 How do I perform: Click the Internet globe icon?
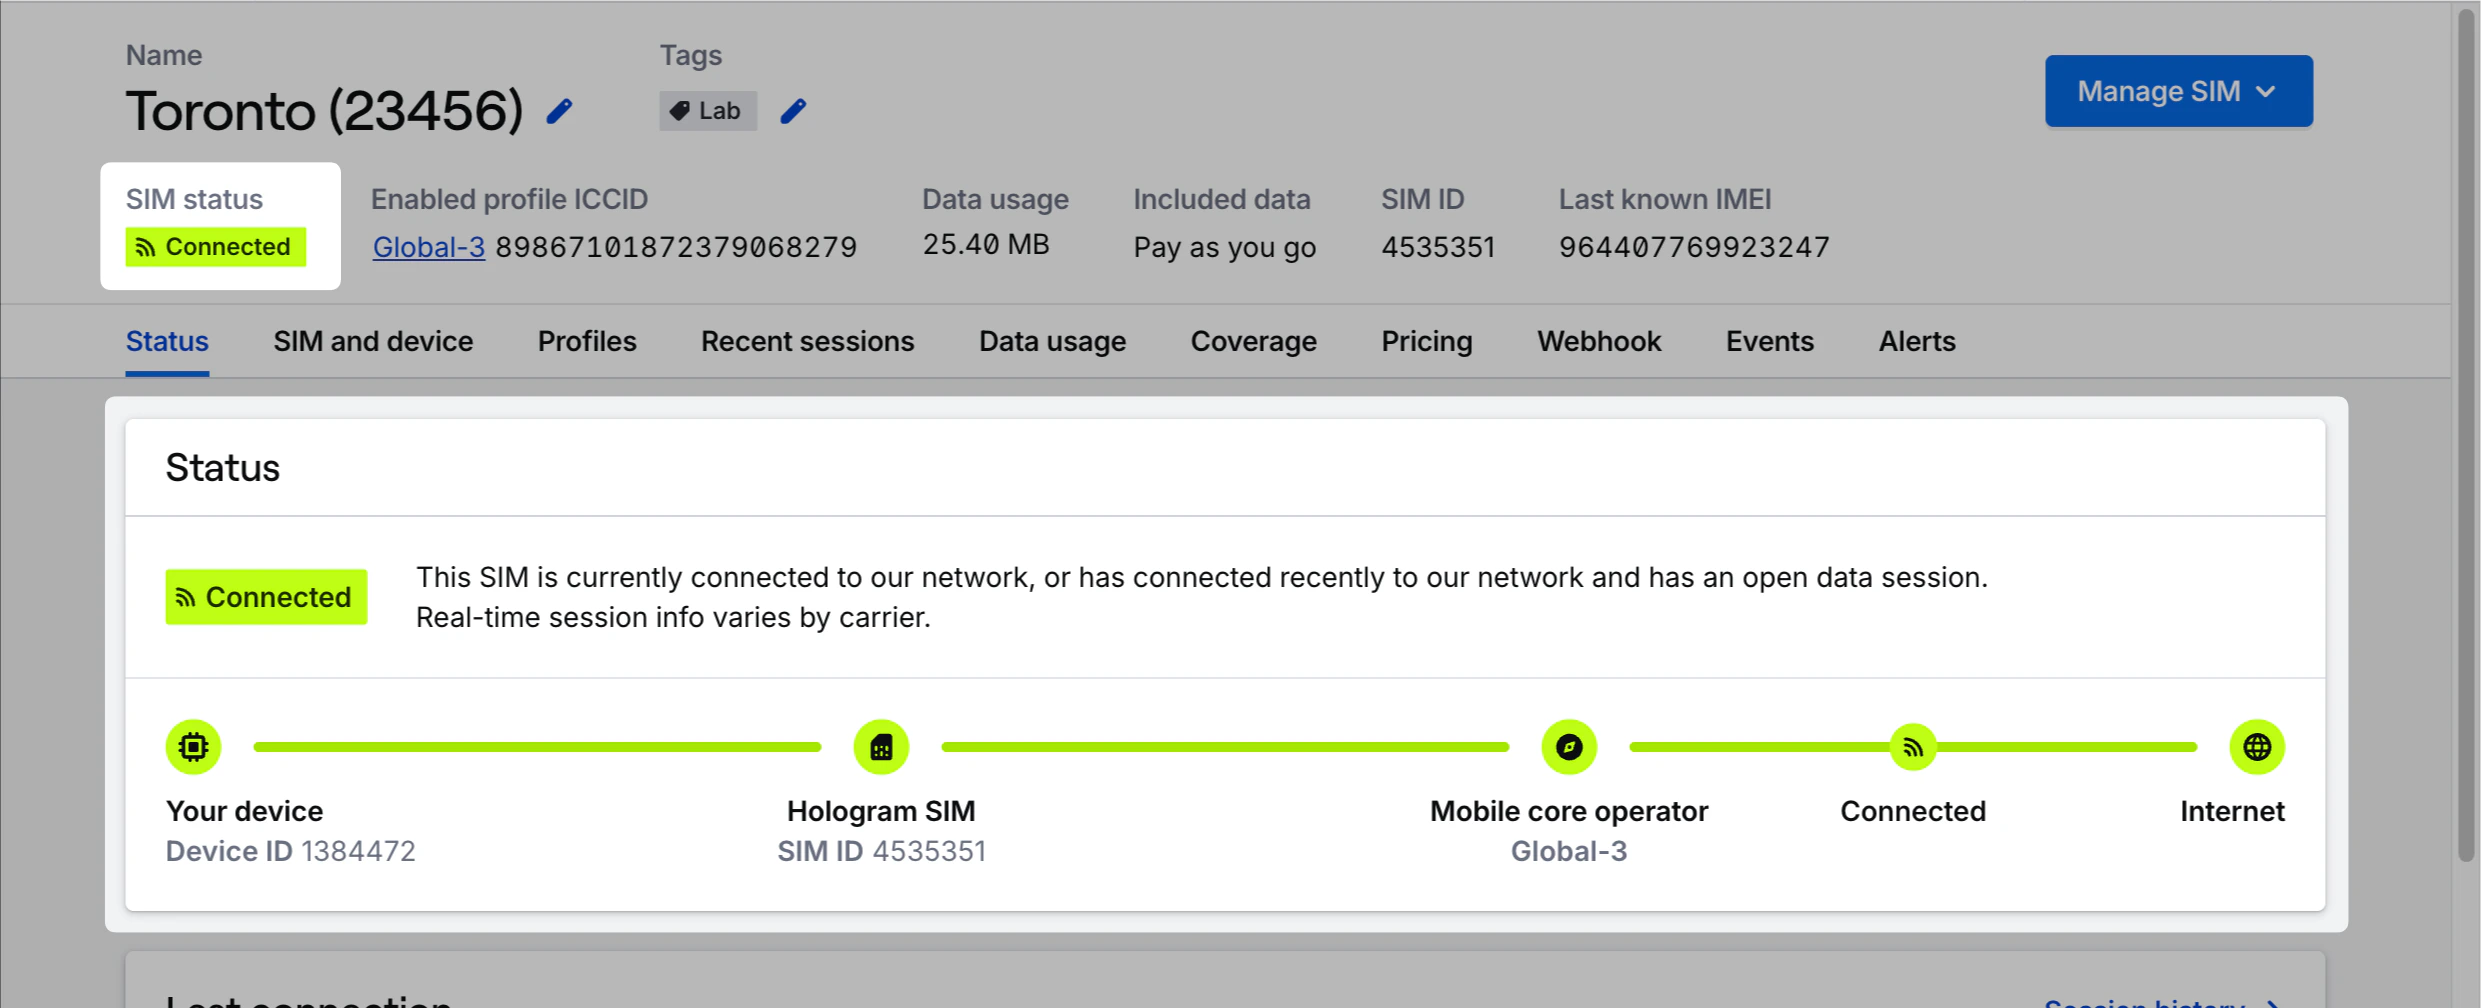click(x=2257, y=747)
